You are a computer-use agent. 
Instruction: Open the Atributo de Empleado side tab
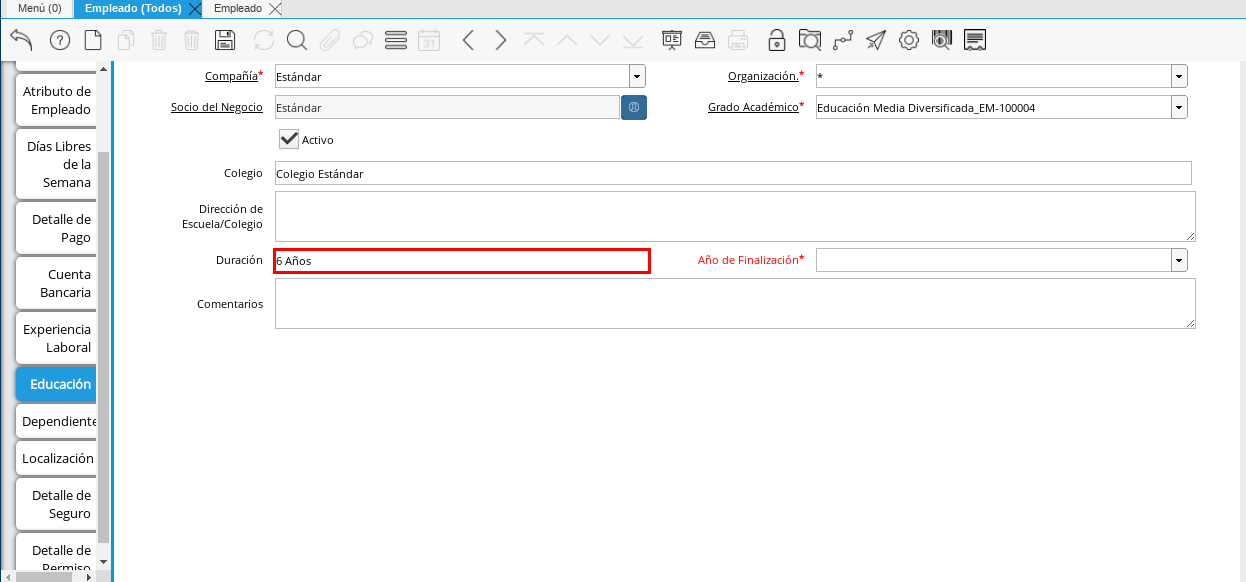(x=57, y=100)
